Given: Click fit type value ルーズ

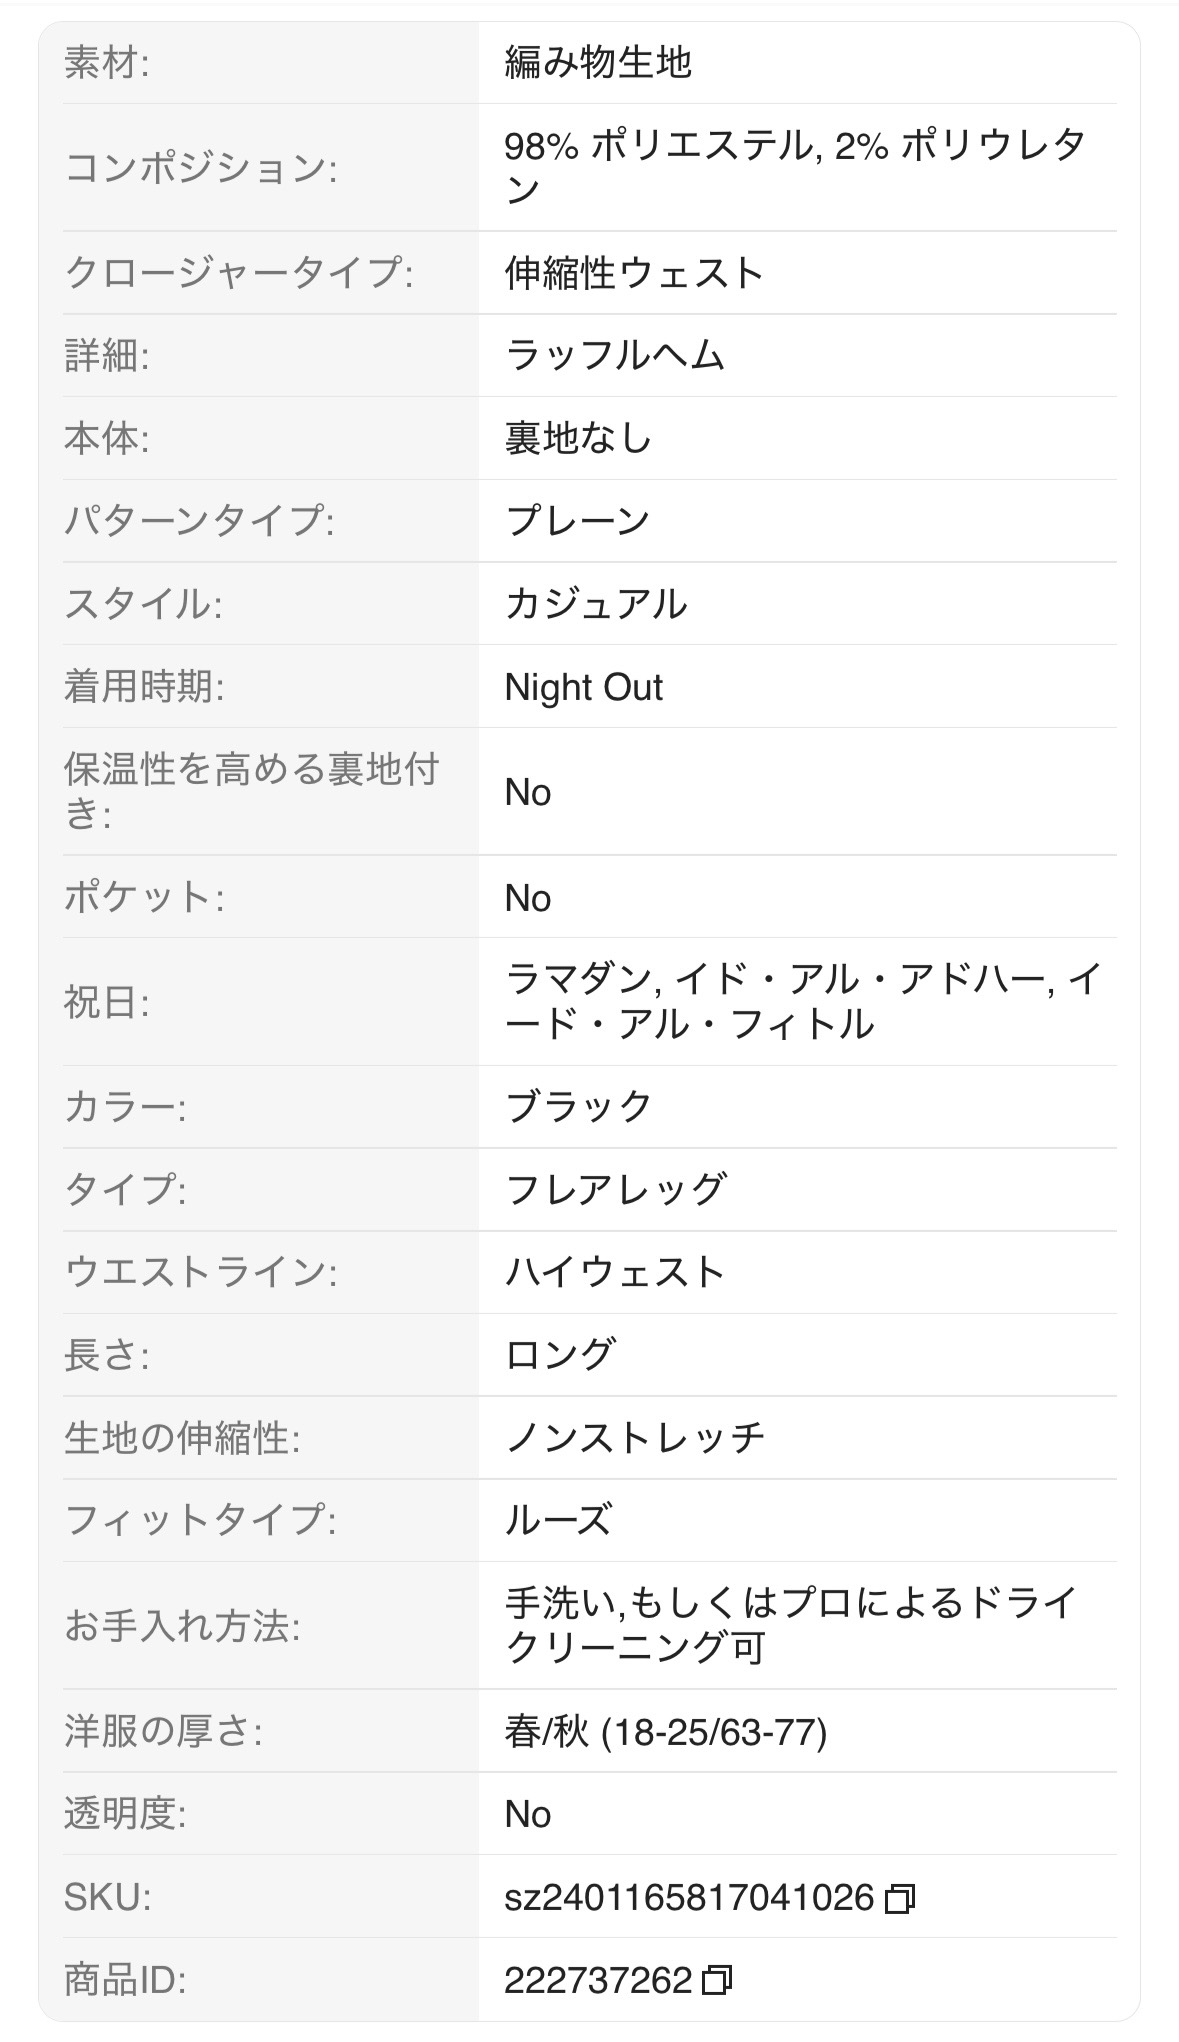Looking at the screenshot, I should pos(558,1520).
